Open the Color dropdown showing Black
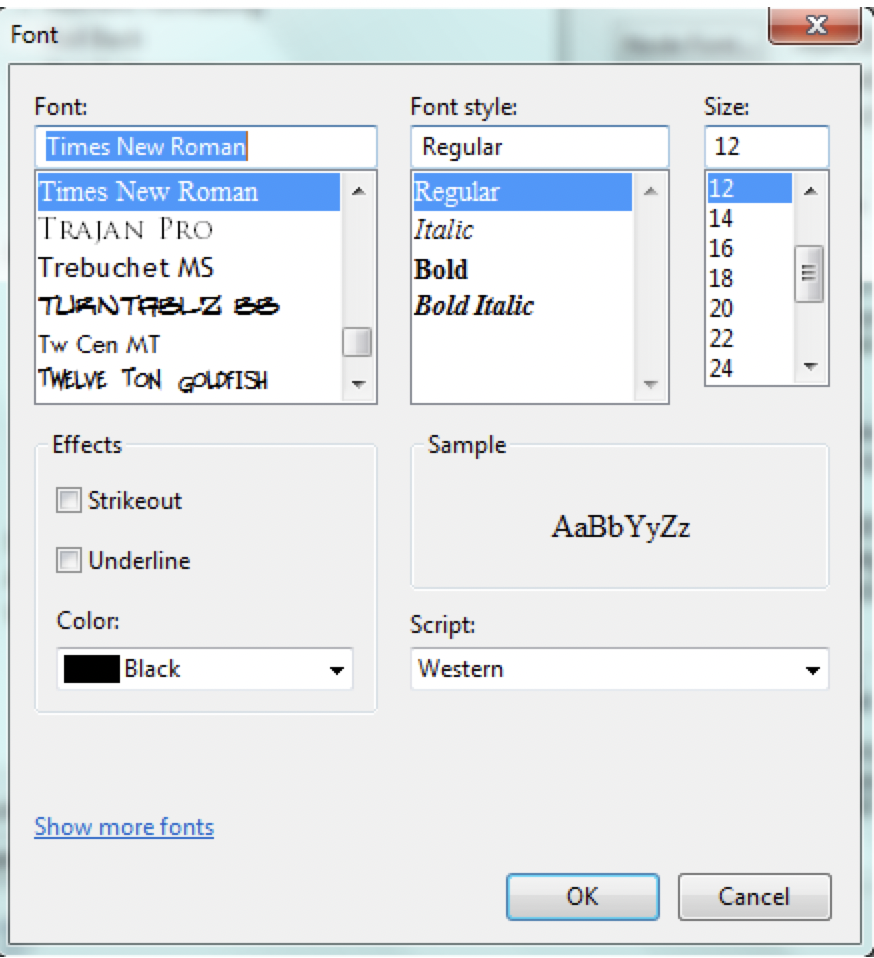The height and width of the screenshot is (958, 874). tap(336, 670)
